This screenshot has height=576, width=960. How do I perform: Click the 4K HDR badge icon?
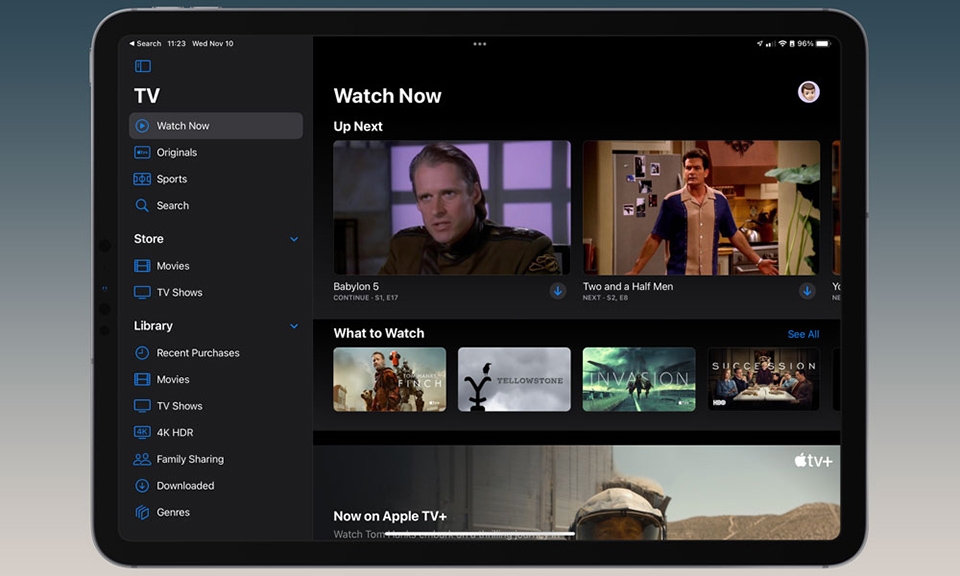pyautogui.click(x=142, y=432)
